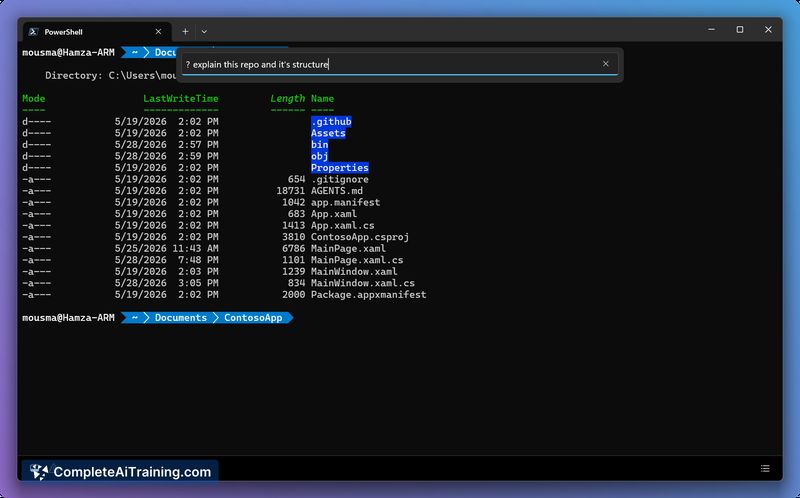Click the 6786 length value
This screenshot has height=498, width=800.
point(293,248)
